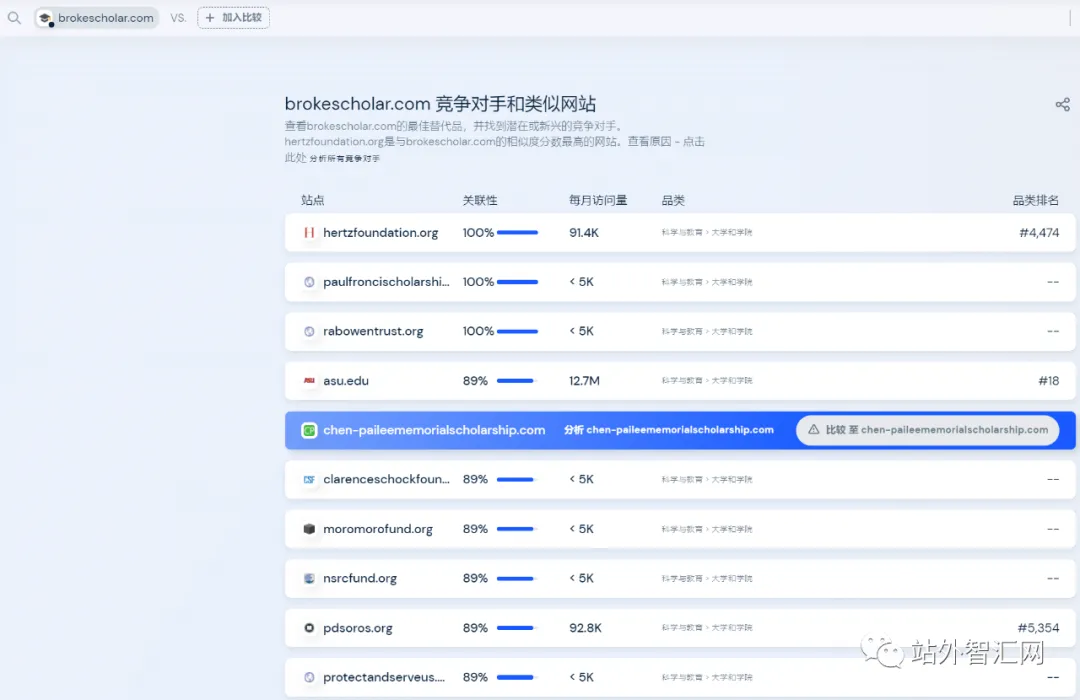Open the paulfroncischolarshi... site link
This screenshot has width=1080, height=700.
[x=386, y=282]
